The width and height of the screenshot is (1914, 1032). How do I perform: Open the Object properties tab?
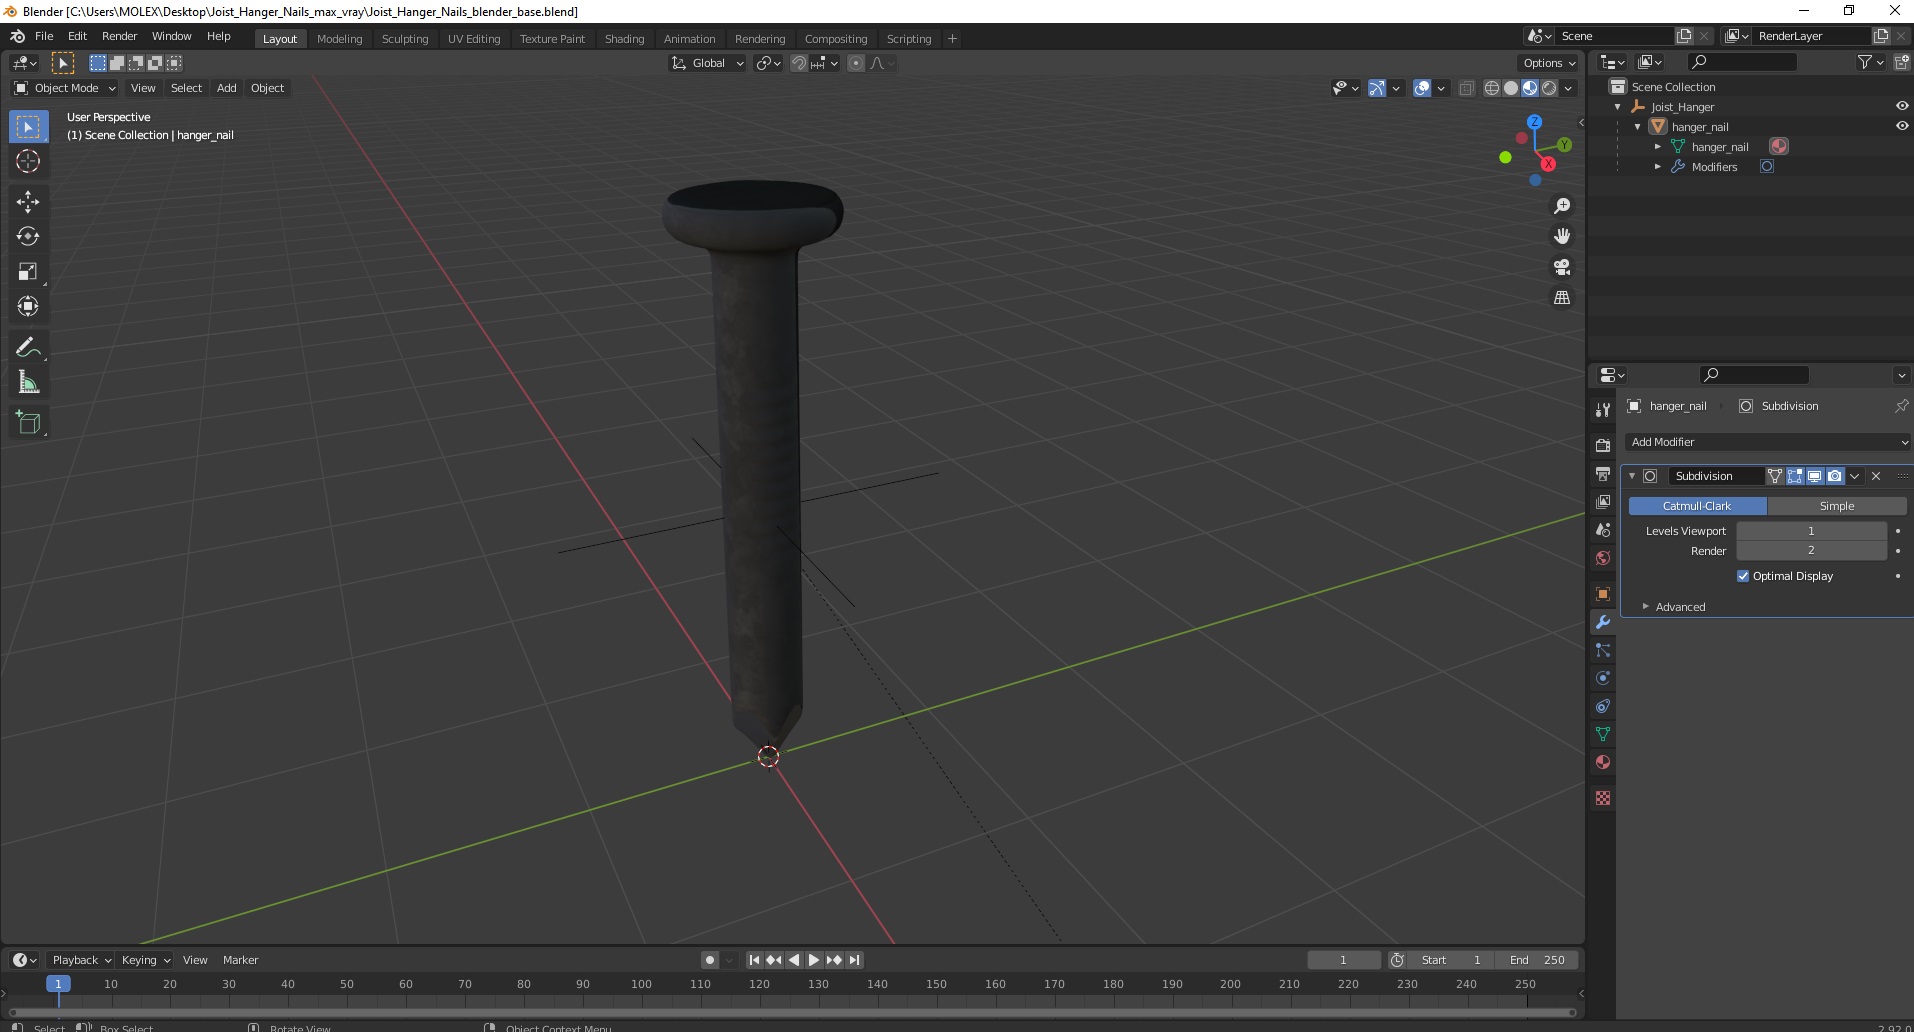[1603, 594]
